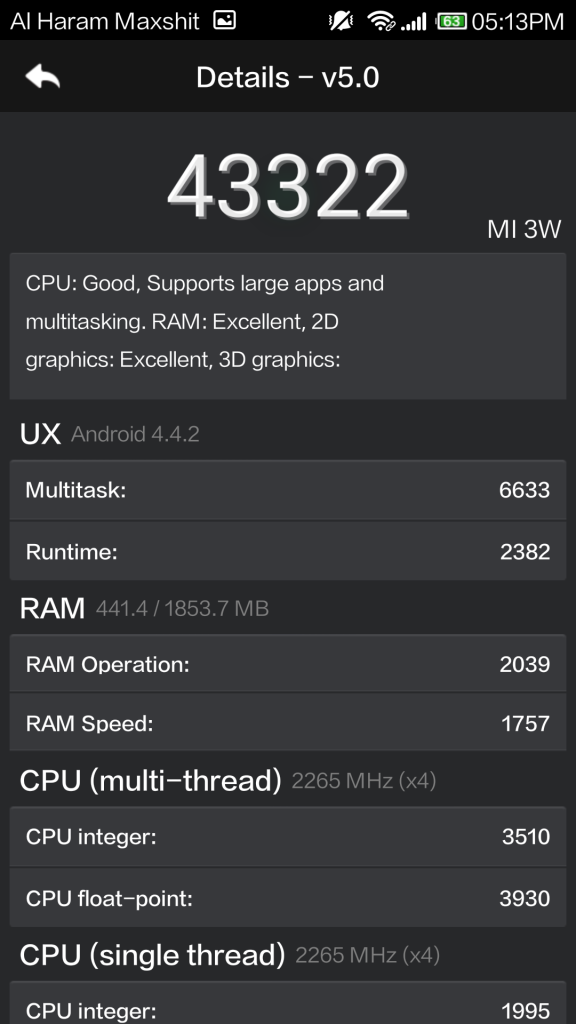Image resolution: width=576 pixels, height=1024 pixels.
Task: Select the CPU integer row under single thread
Action: [288, 1009]
